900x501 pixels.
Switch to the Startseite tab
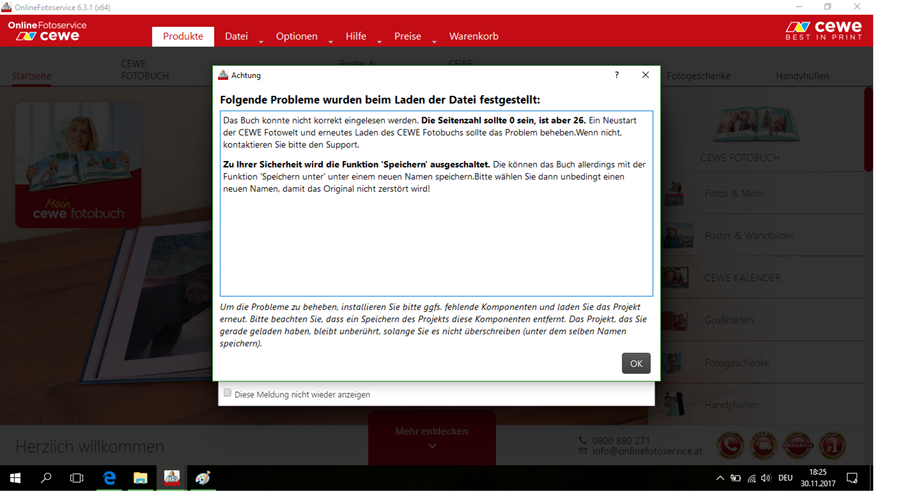click(x=32, y=76)
